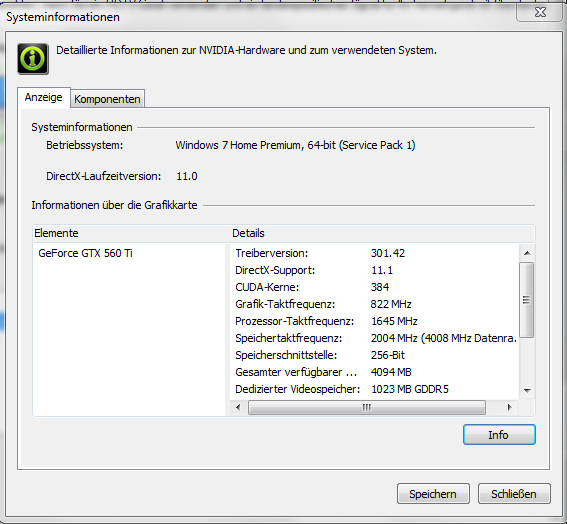
Task: Click the DirectX-Laufzeitversion: label
Action: tap(103, 176)
